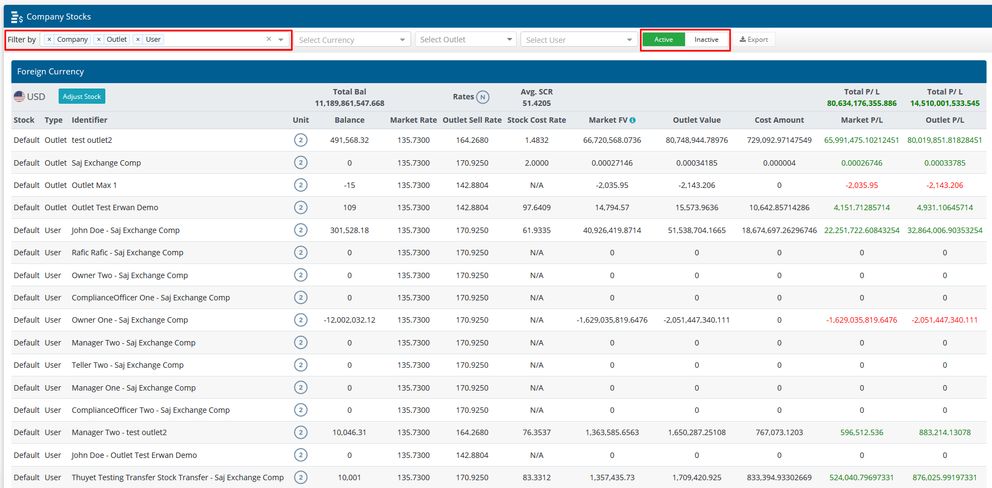Click unit icon for Saj Exchange Comp outlet row

(301, 163)
